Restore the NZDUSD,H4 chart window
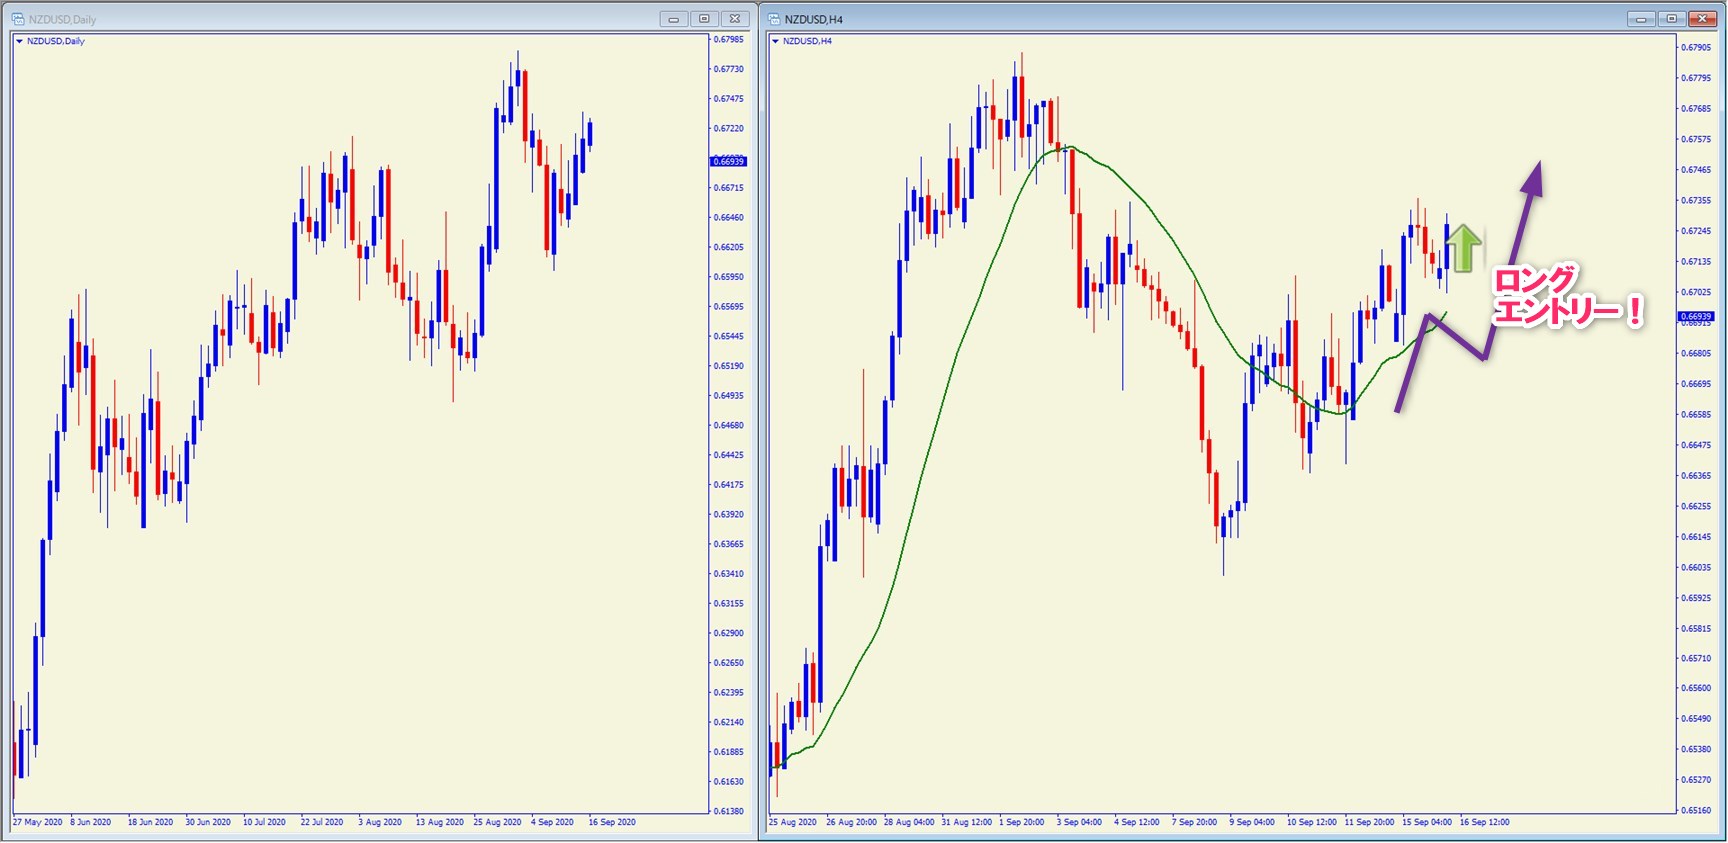1728x843 pixels. pos(1672,19)
